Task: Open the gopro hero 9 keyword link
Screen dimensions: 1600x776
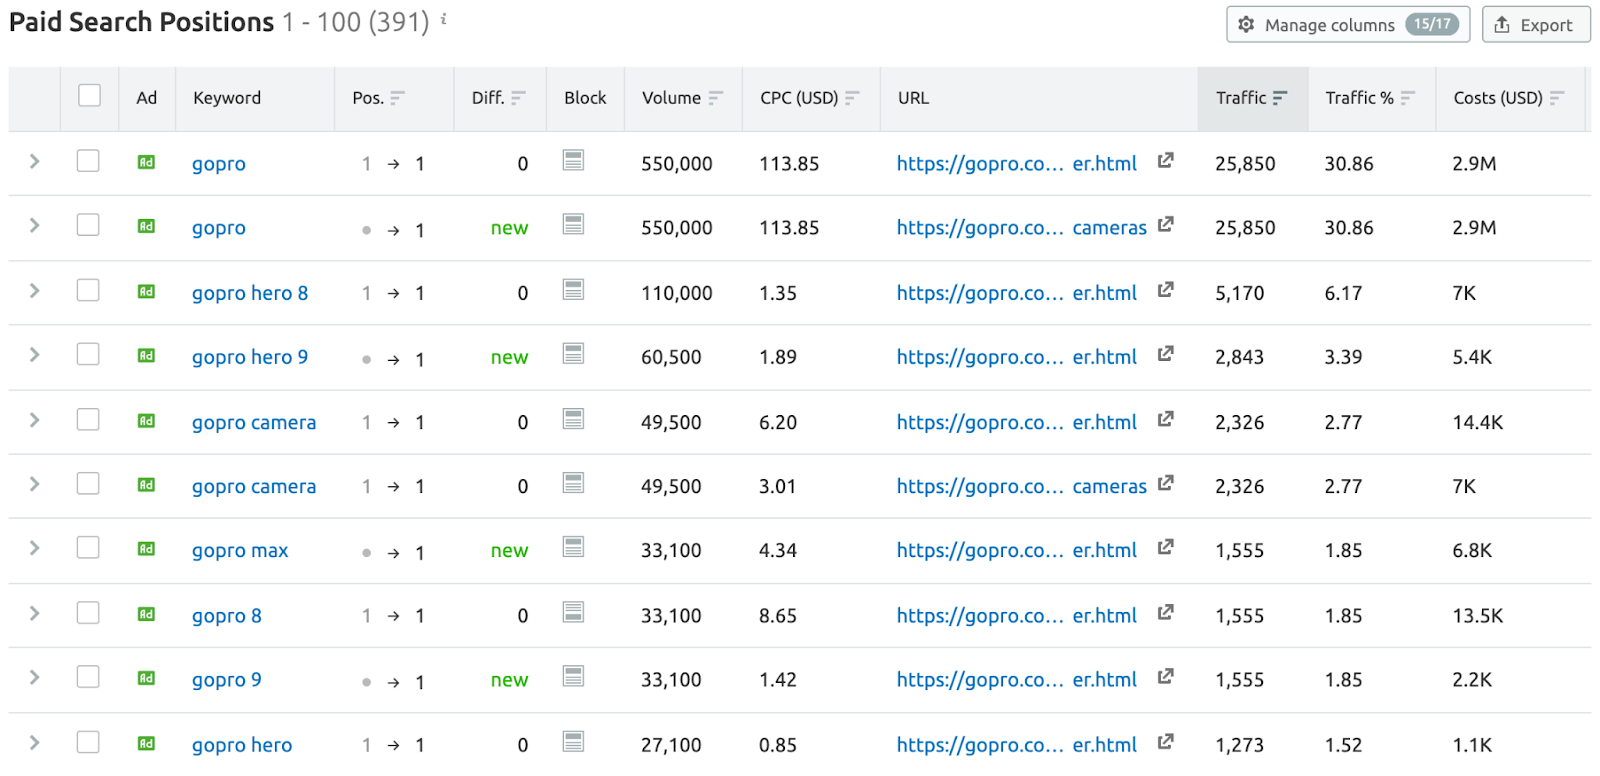Action: 250,357
